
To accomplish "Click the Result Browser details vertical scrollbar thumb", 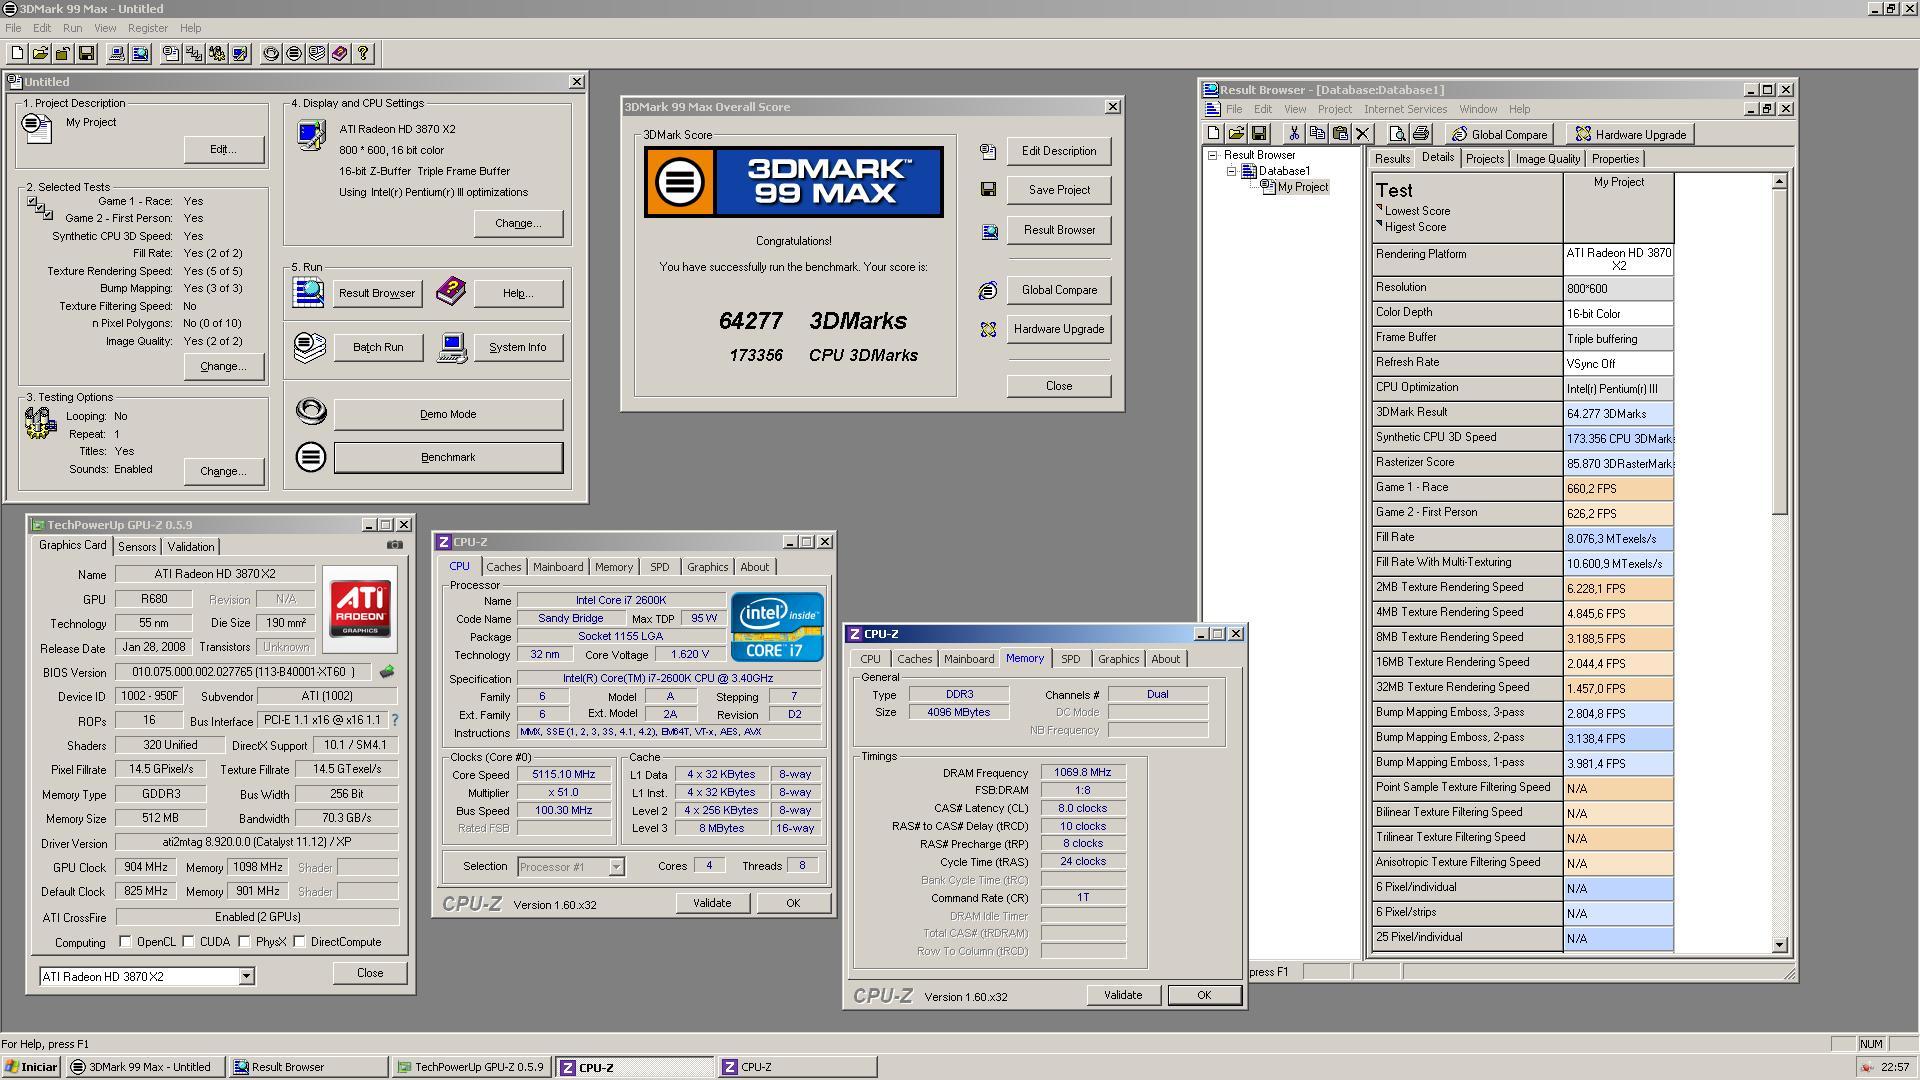I will click(1779, 352).
